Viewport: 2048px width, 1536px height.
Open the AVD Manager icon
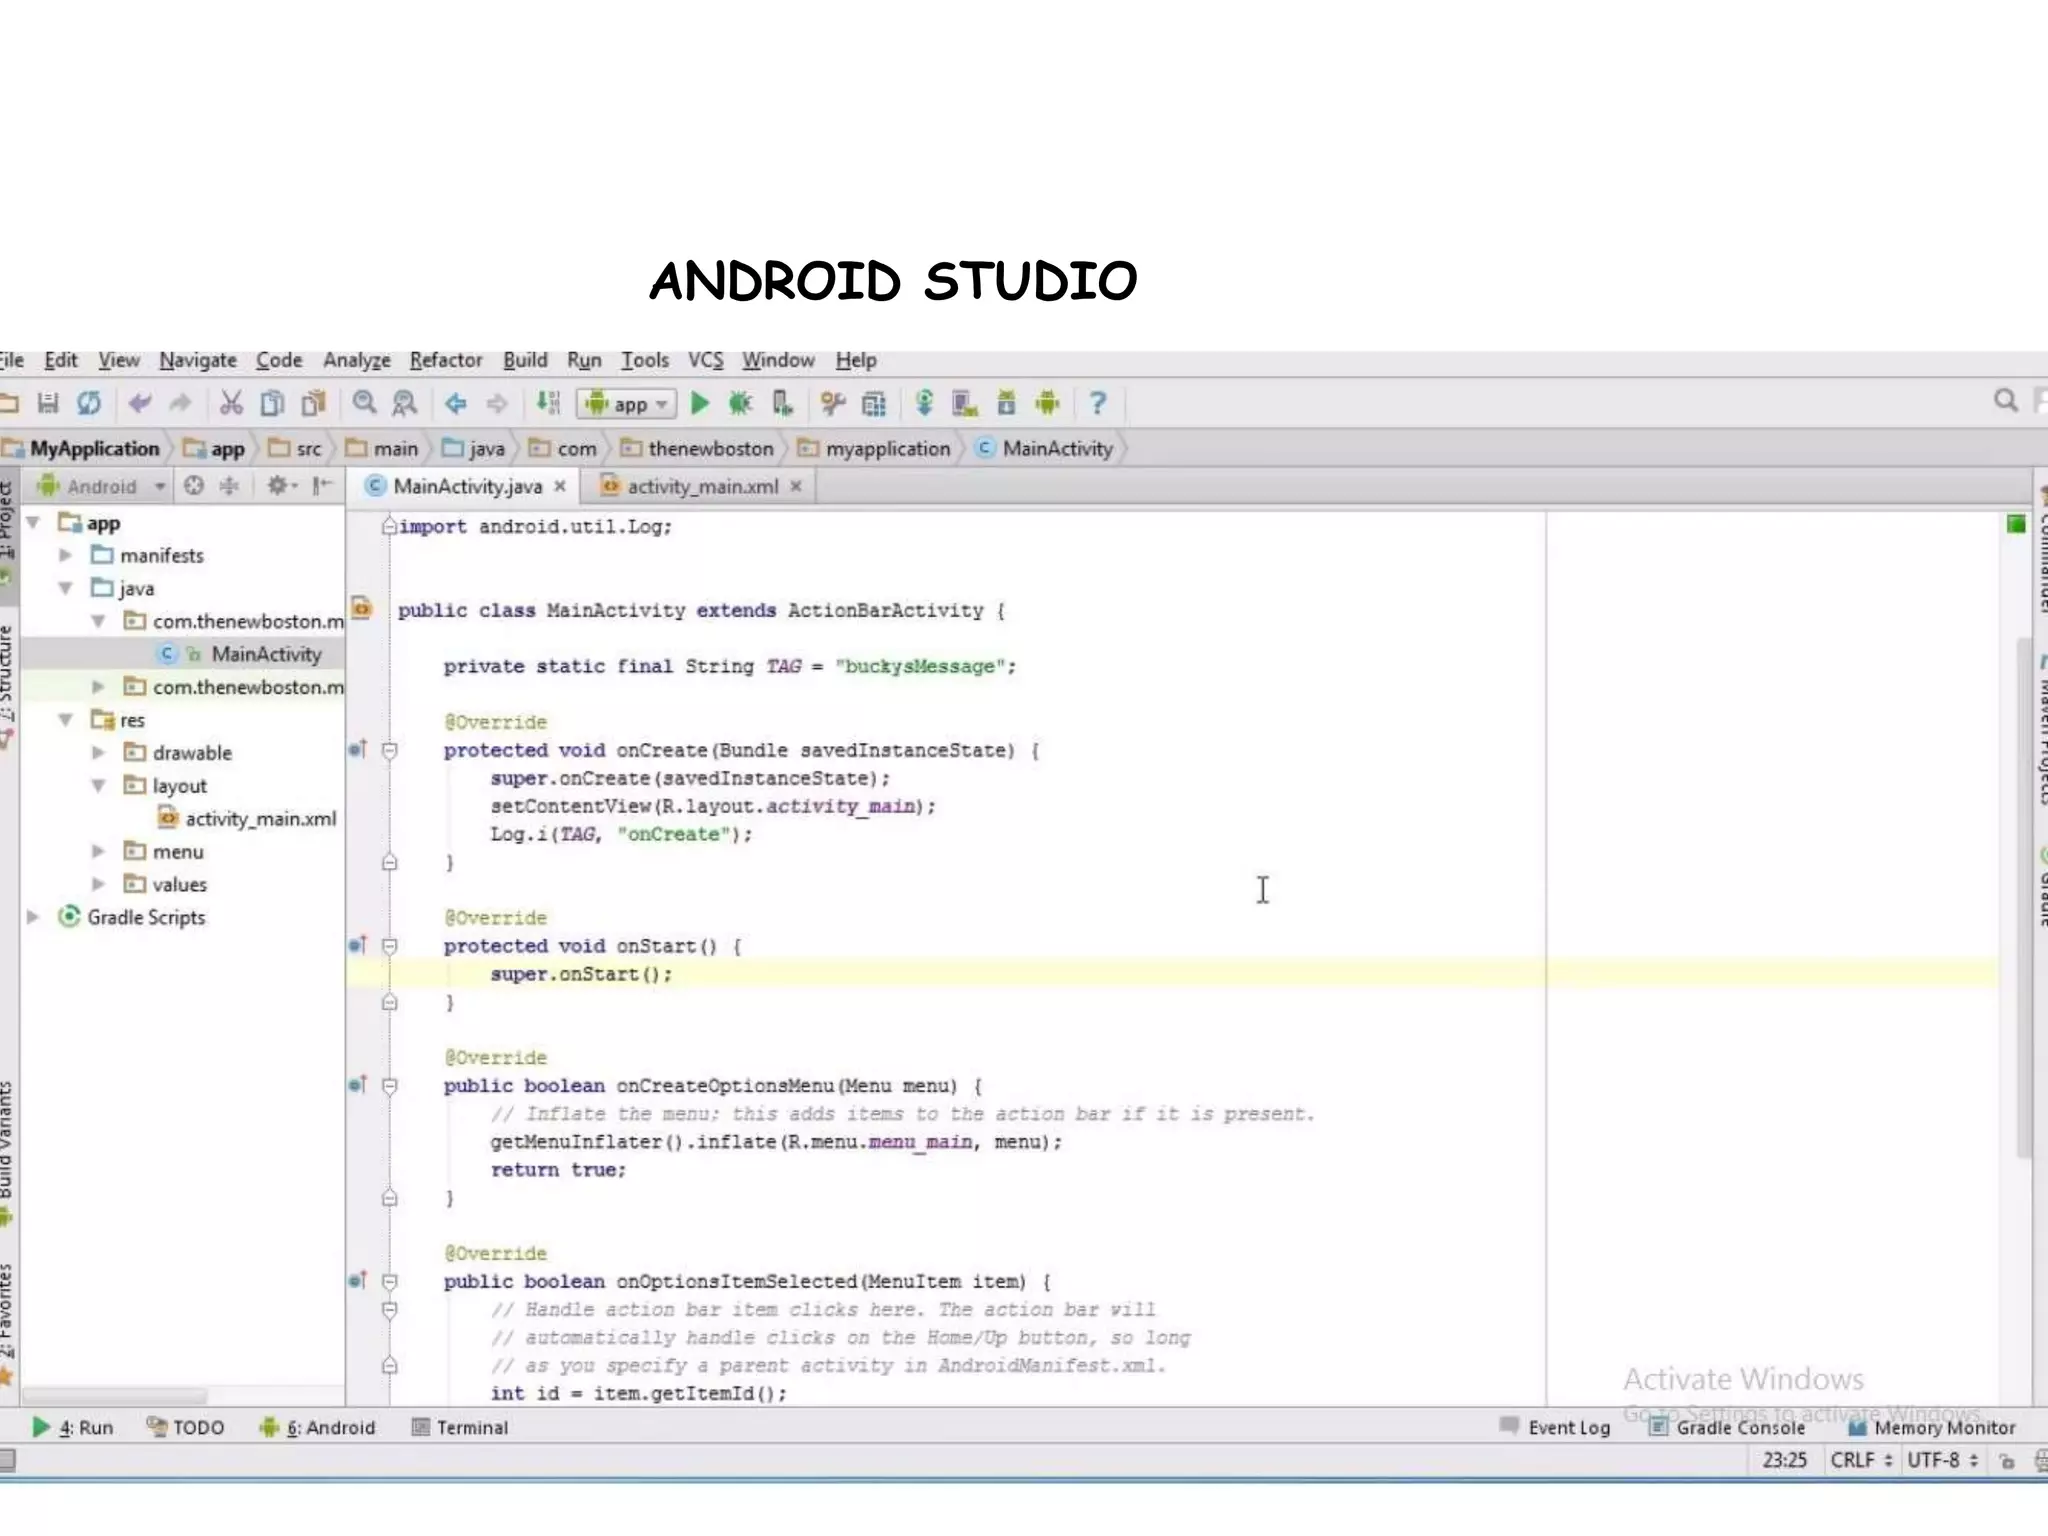coord(964,403)
